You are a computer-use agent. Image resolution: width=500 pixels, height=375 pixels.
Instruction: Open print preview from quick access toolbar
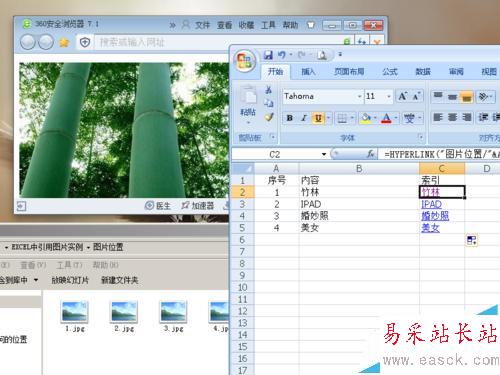point(322,55)
